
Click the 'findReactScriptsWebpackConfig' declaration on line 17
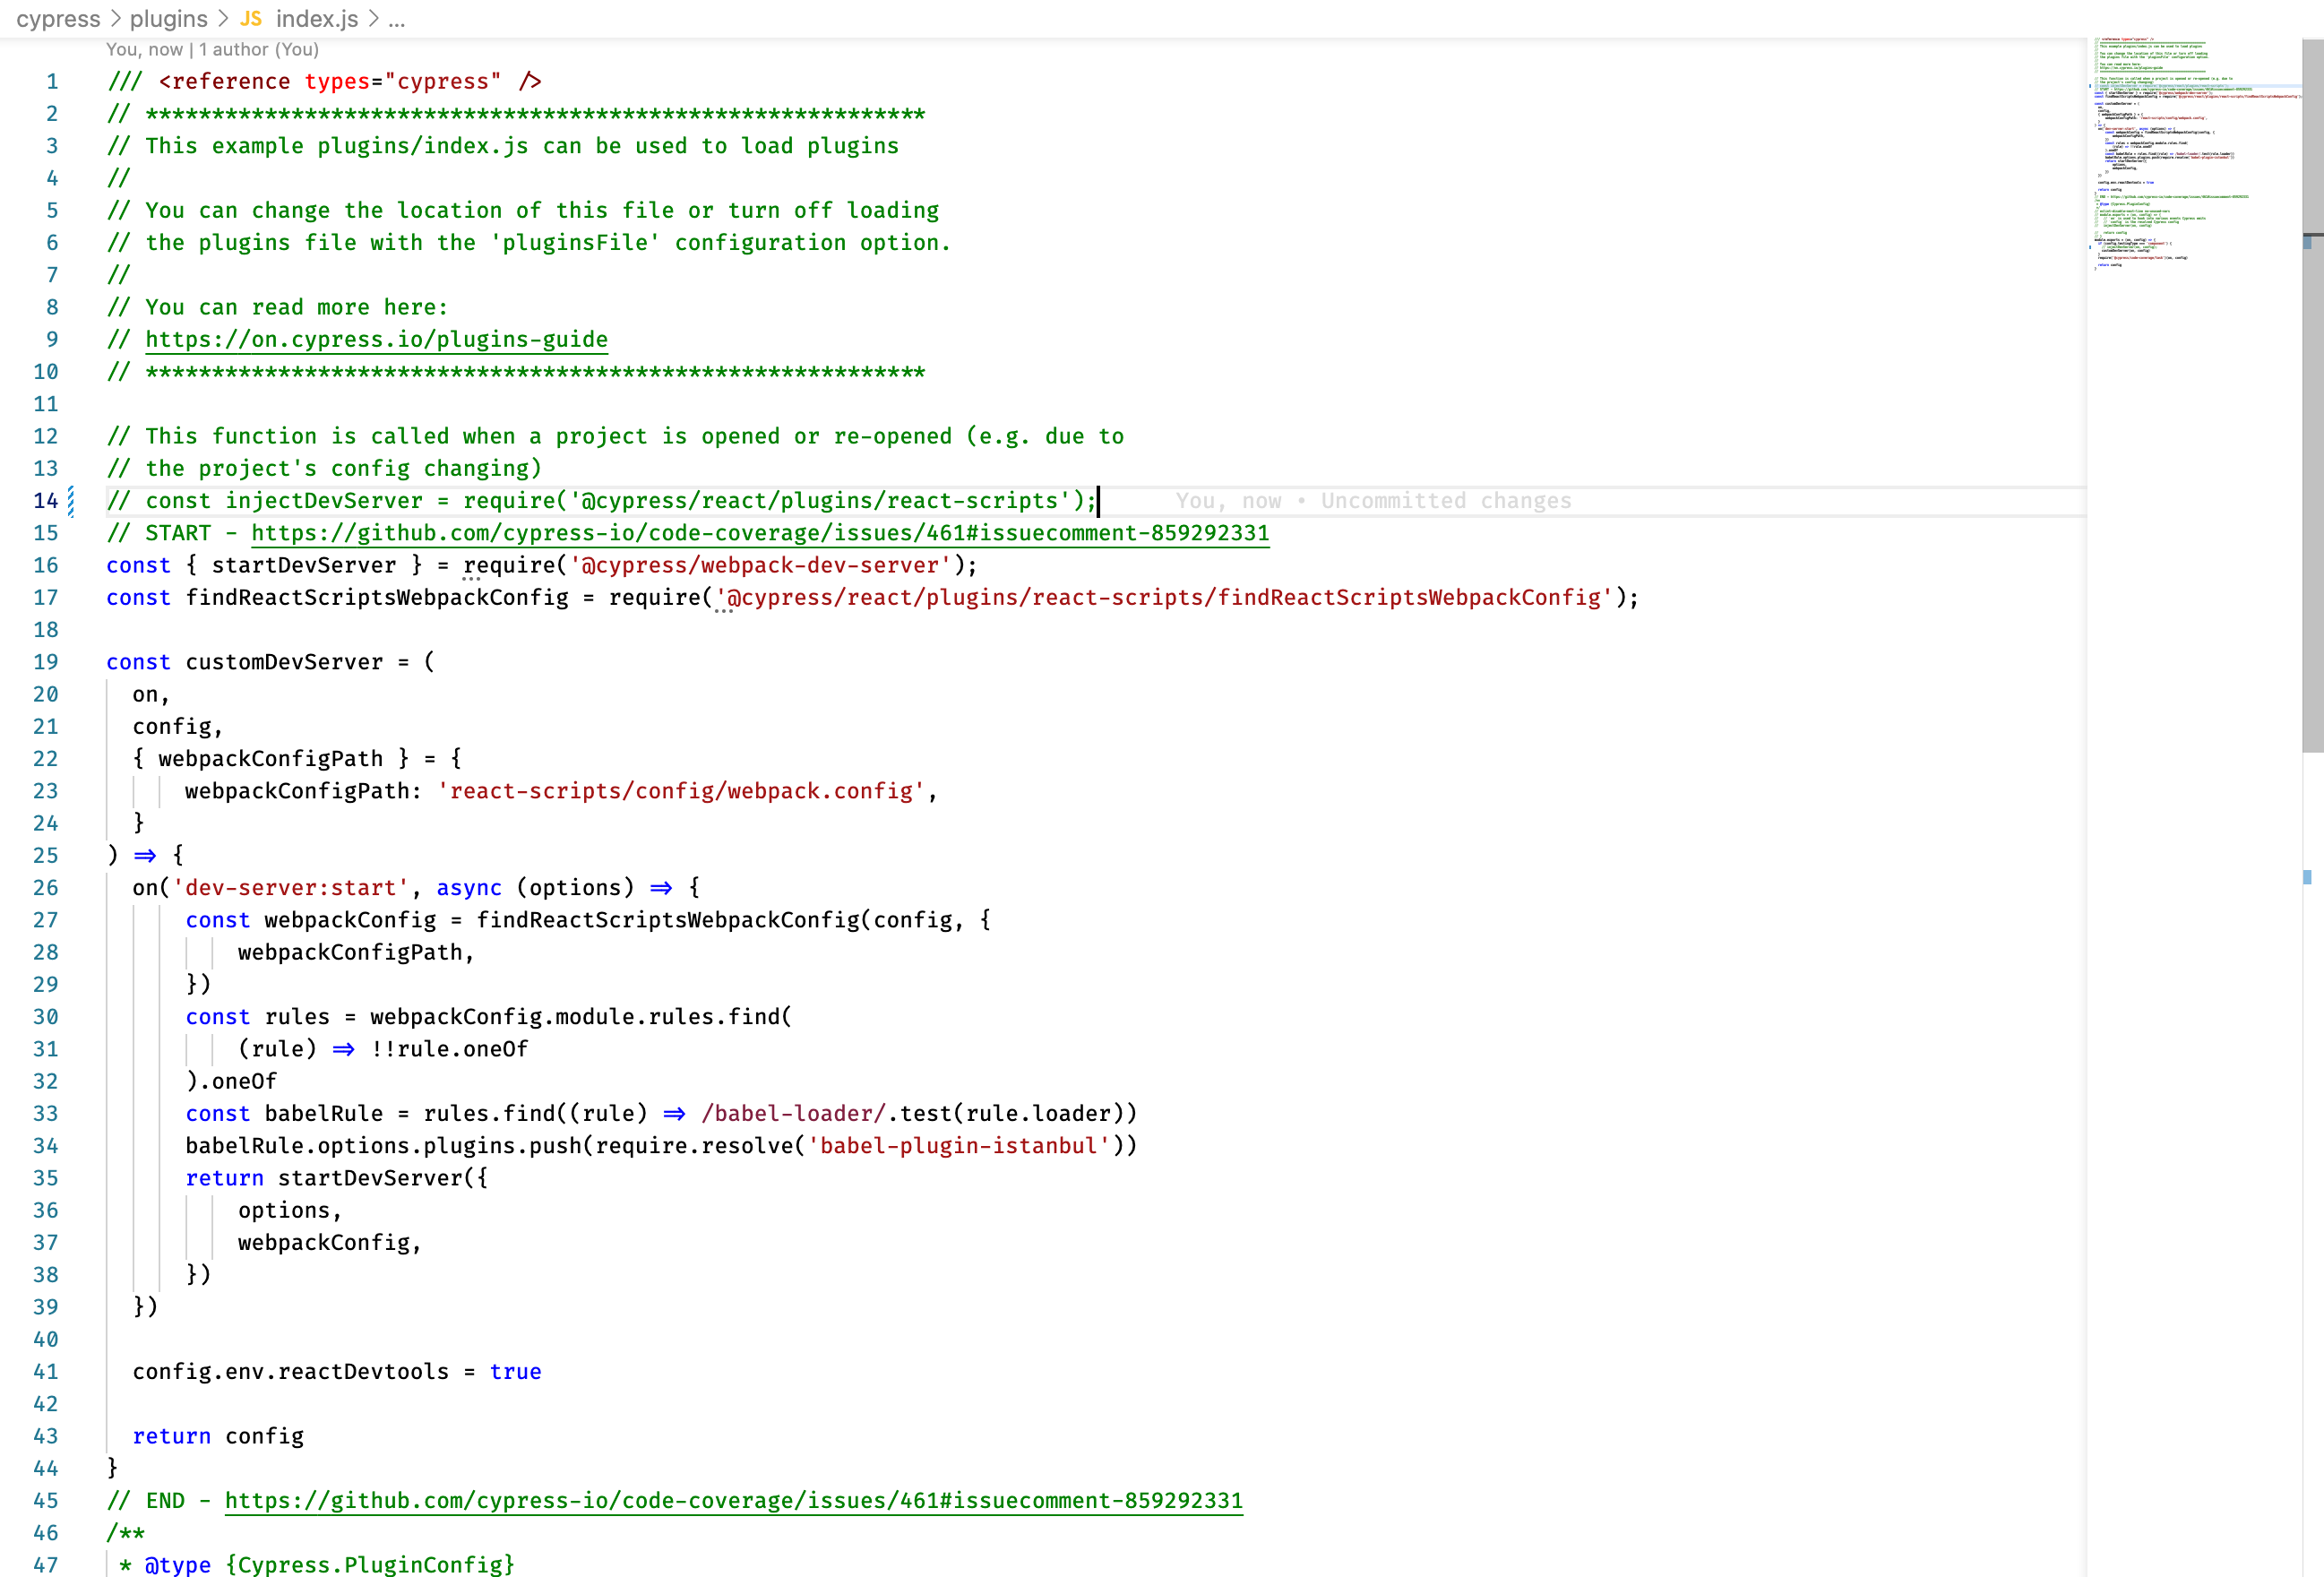pos(376,597)
